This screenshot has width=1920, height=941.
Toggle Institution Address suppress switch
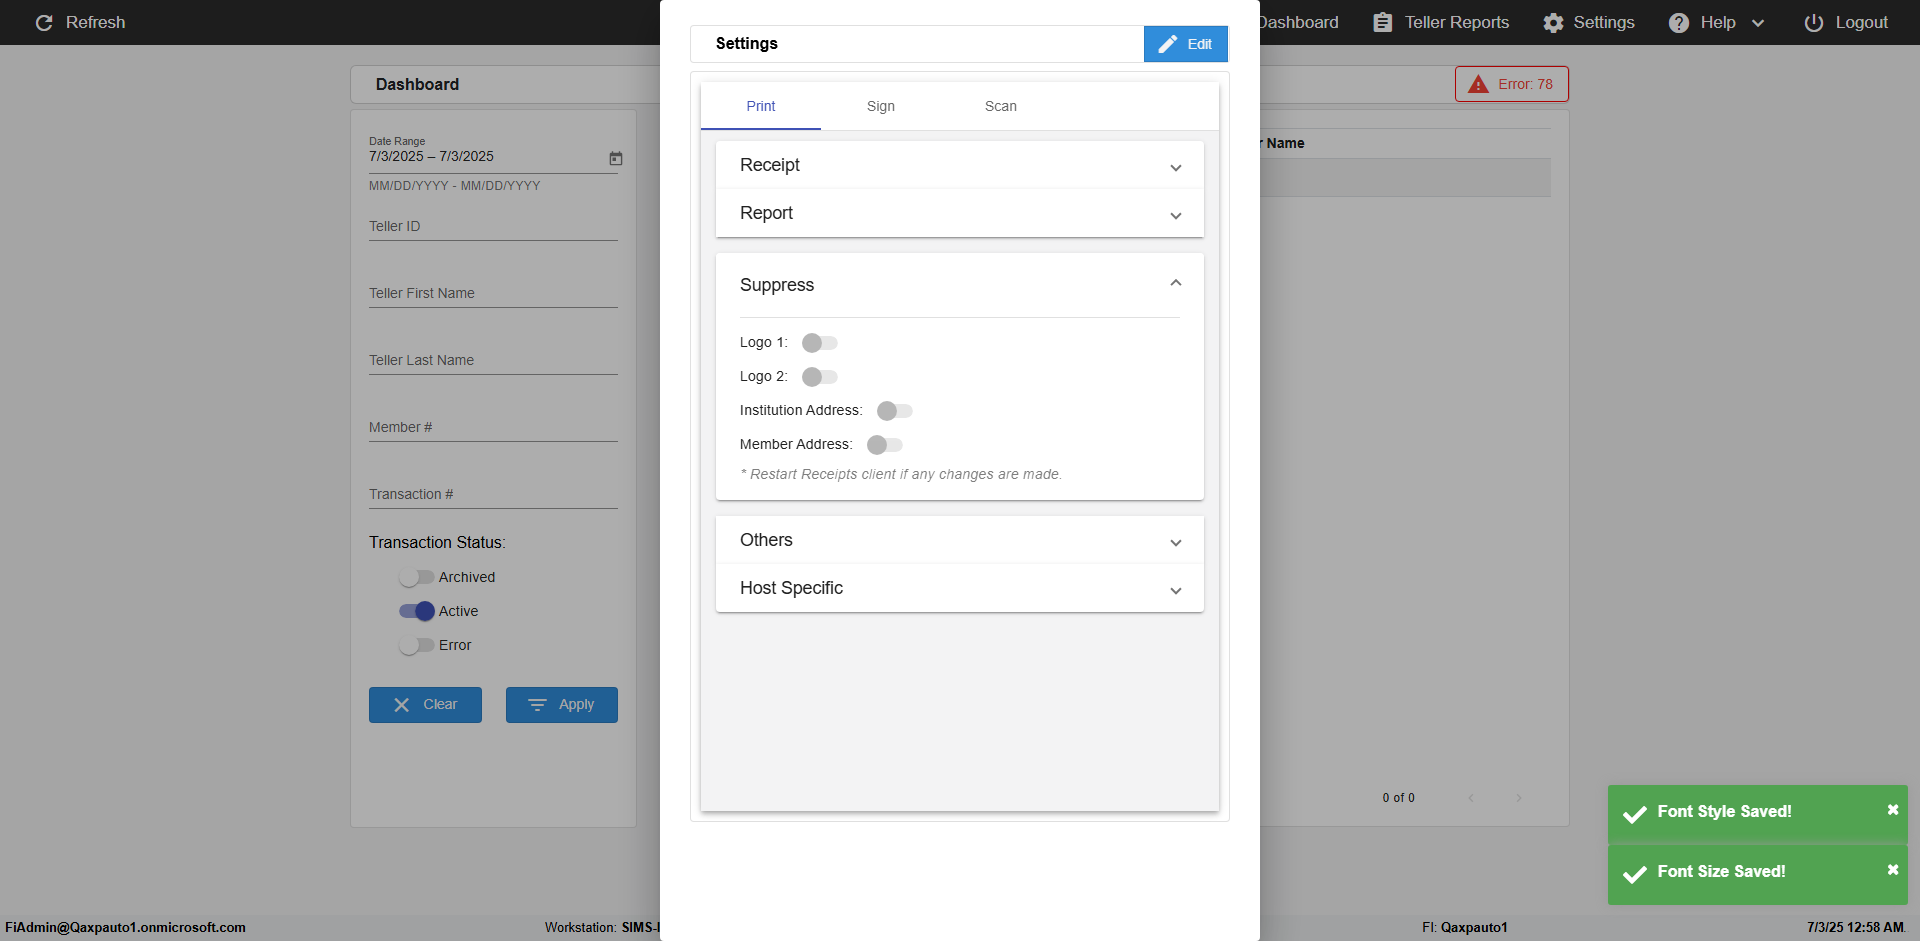coord(894,411)
